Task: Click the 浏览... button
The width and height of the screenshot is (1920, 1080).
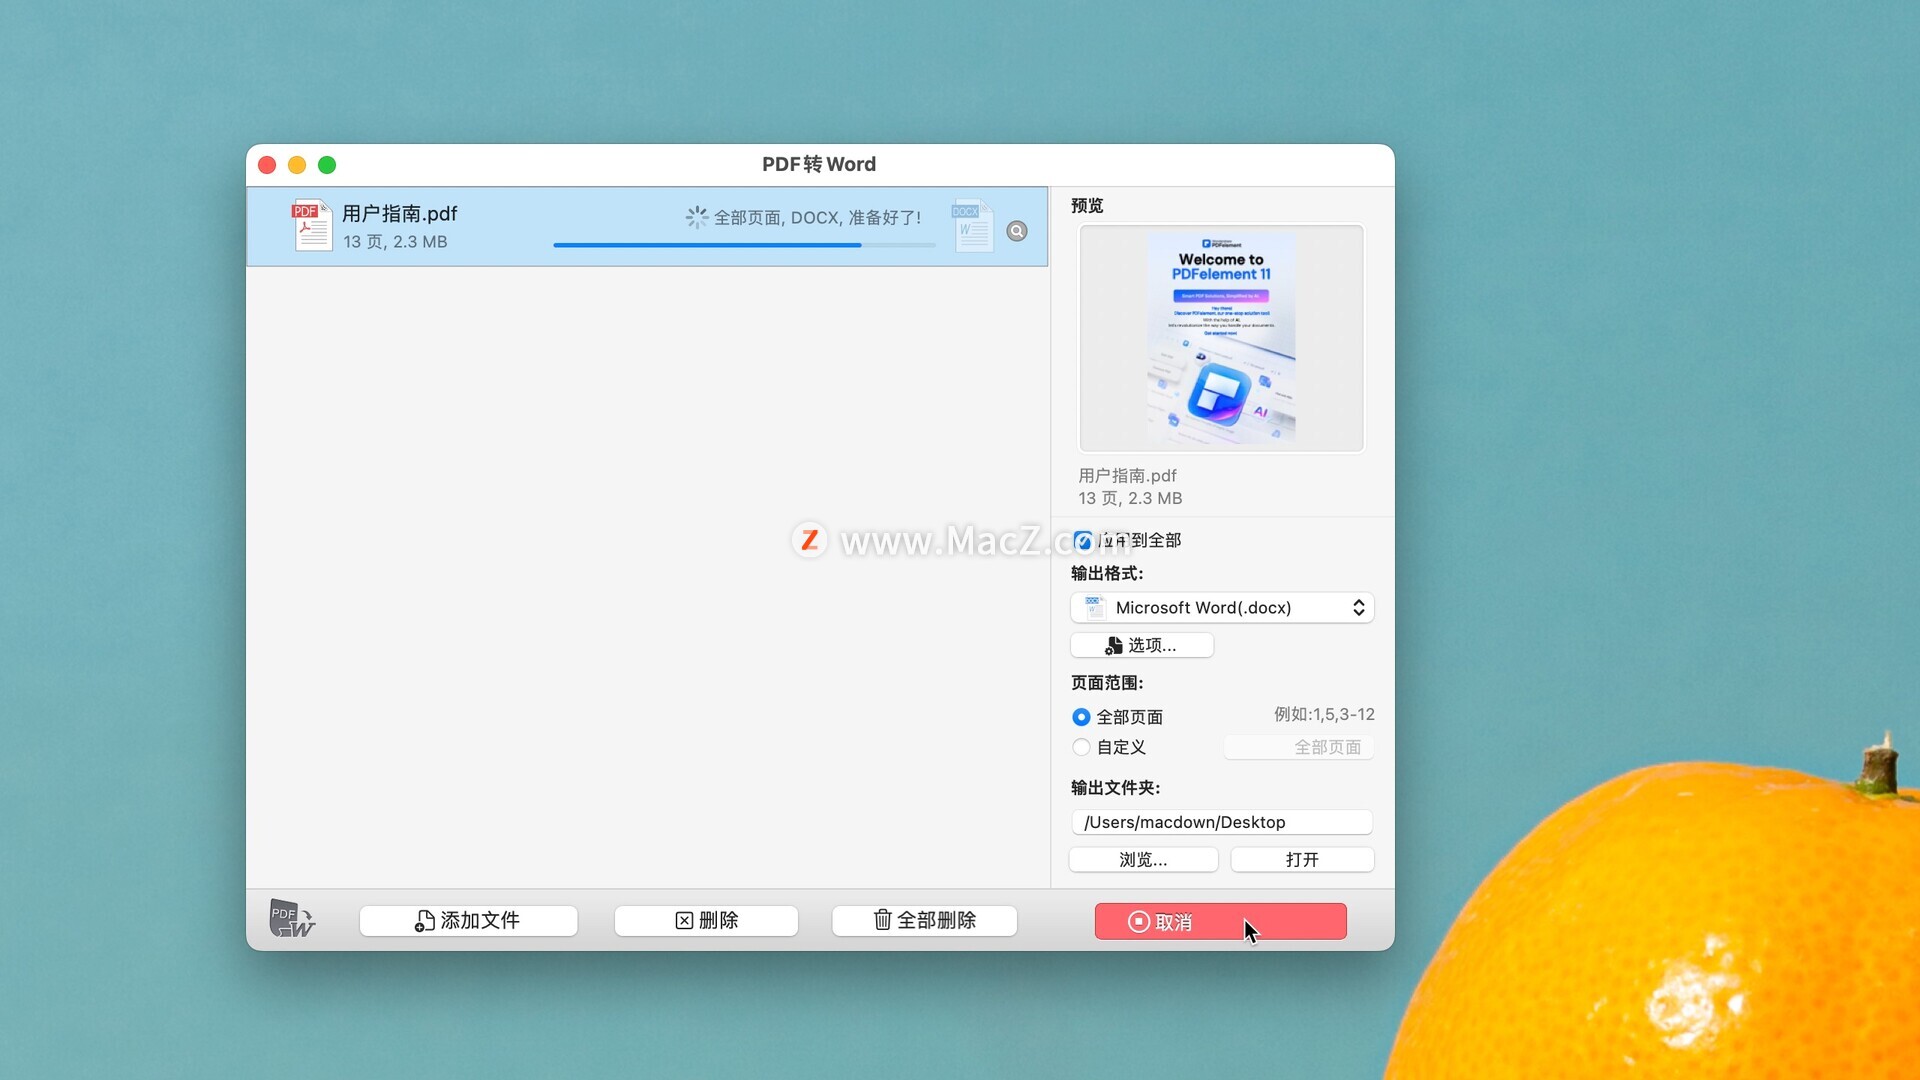Action: tap(1144, 860)
